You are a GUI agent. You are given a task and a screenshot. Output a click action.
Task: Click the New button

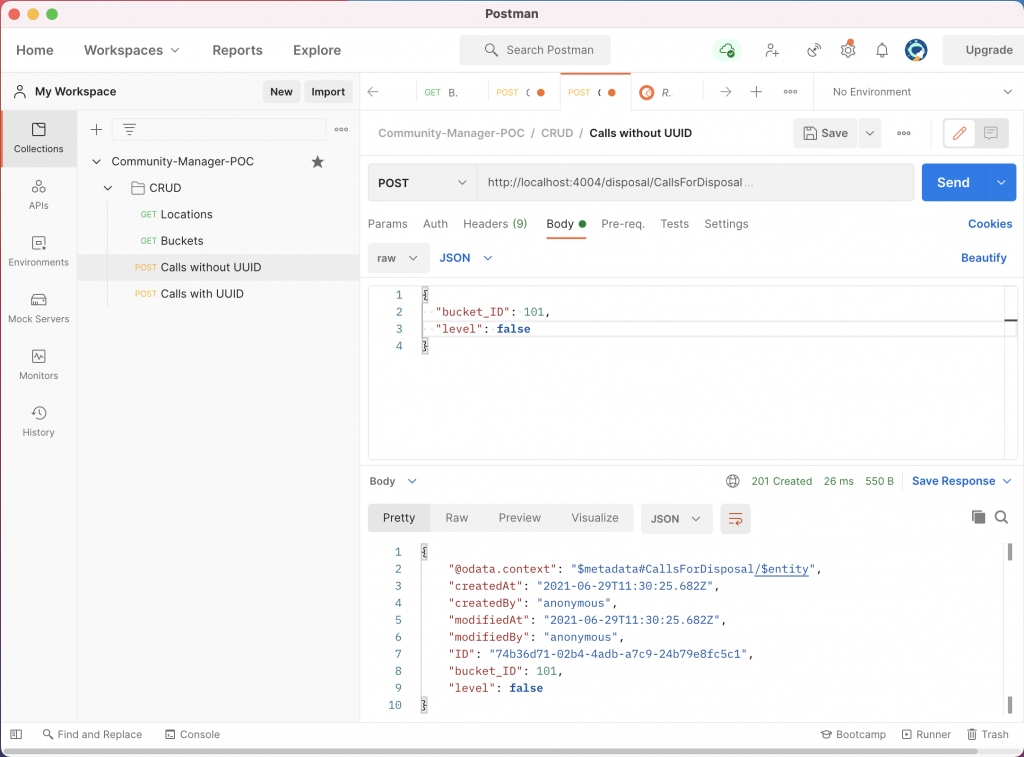[x=281, y=92]
